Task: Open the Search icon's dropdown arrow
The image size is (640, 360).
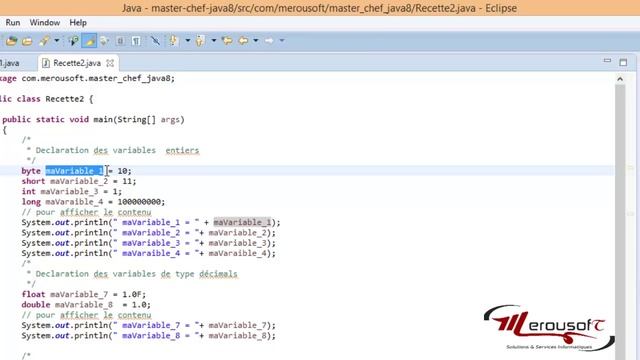Action: [x=57, y=40]
